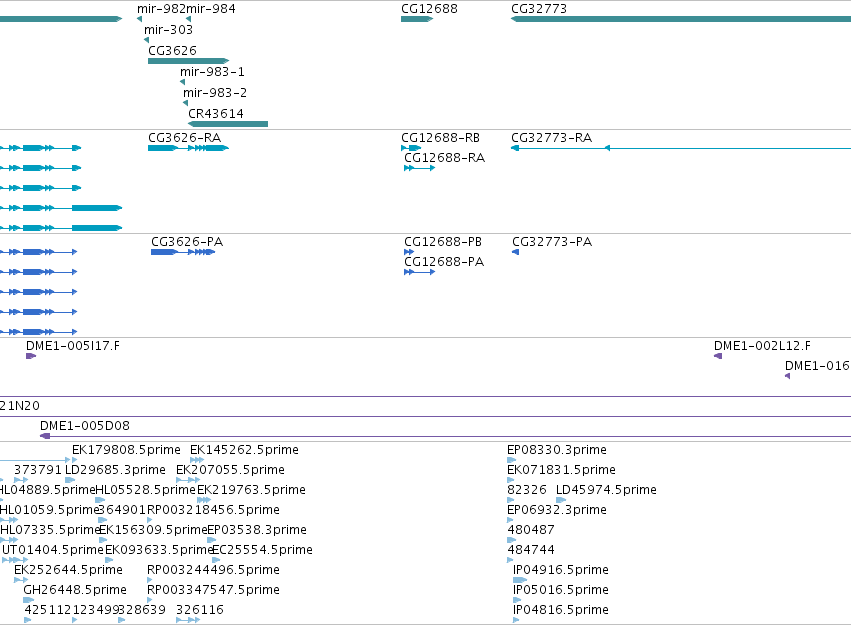Click the EK179808.5prime EST glyph
This screenshot has height=625, width=851.
75,460
